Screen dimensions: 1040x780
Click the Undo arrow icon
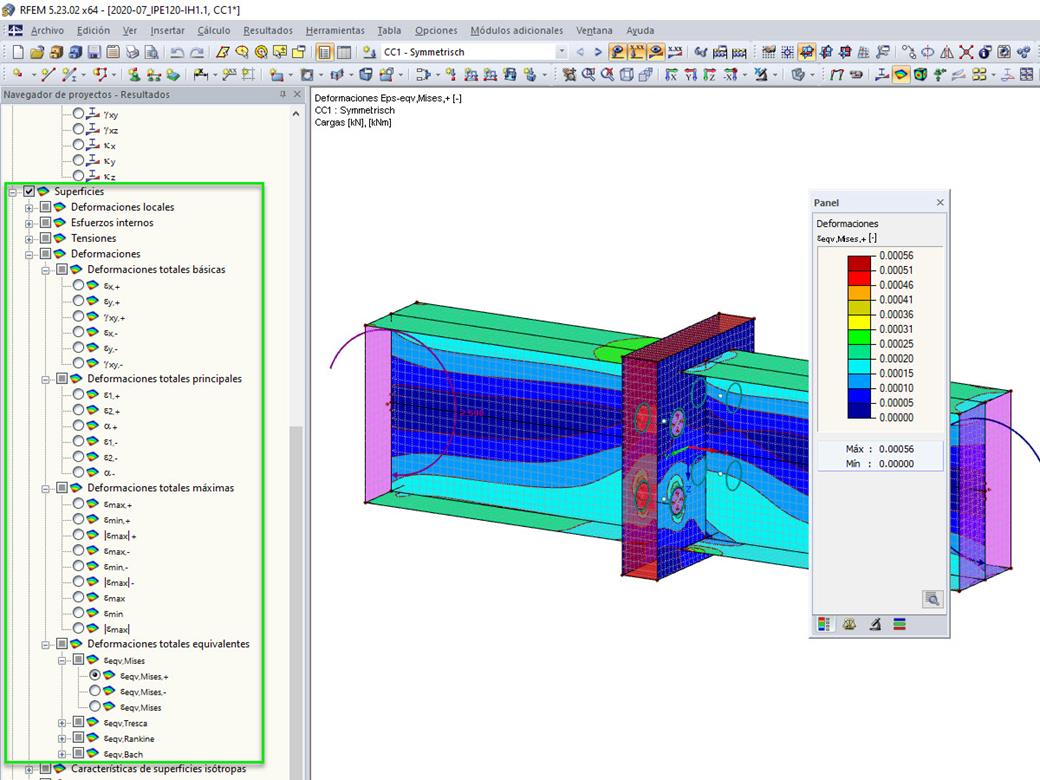point(177,52)
